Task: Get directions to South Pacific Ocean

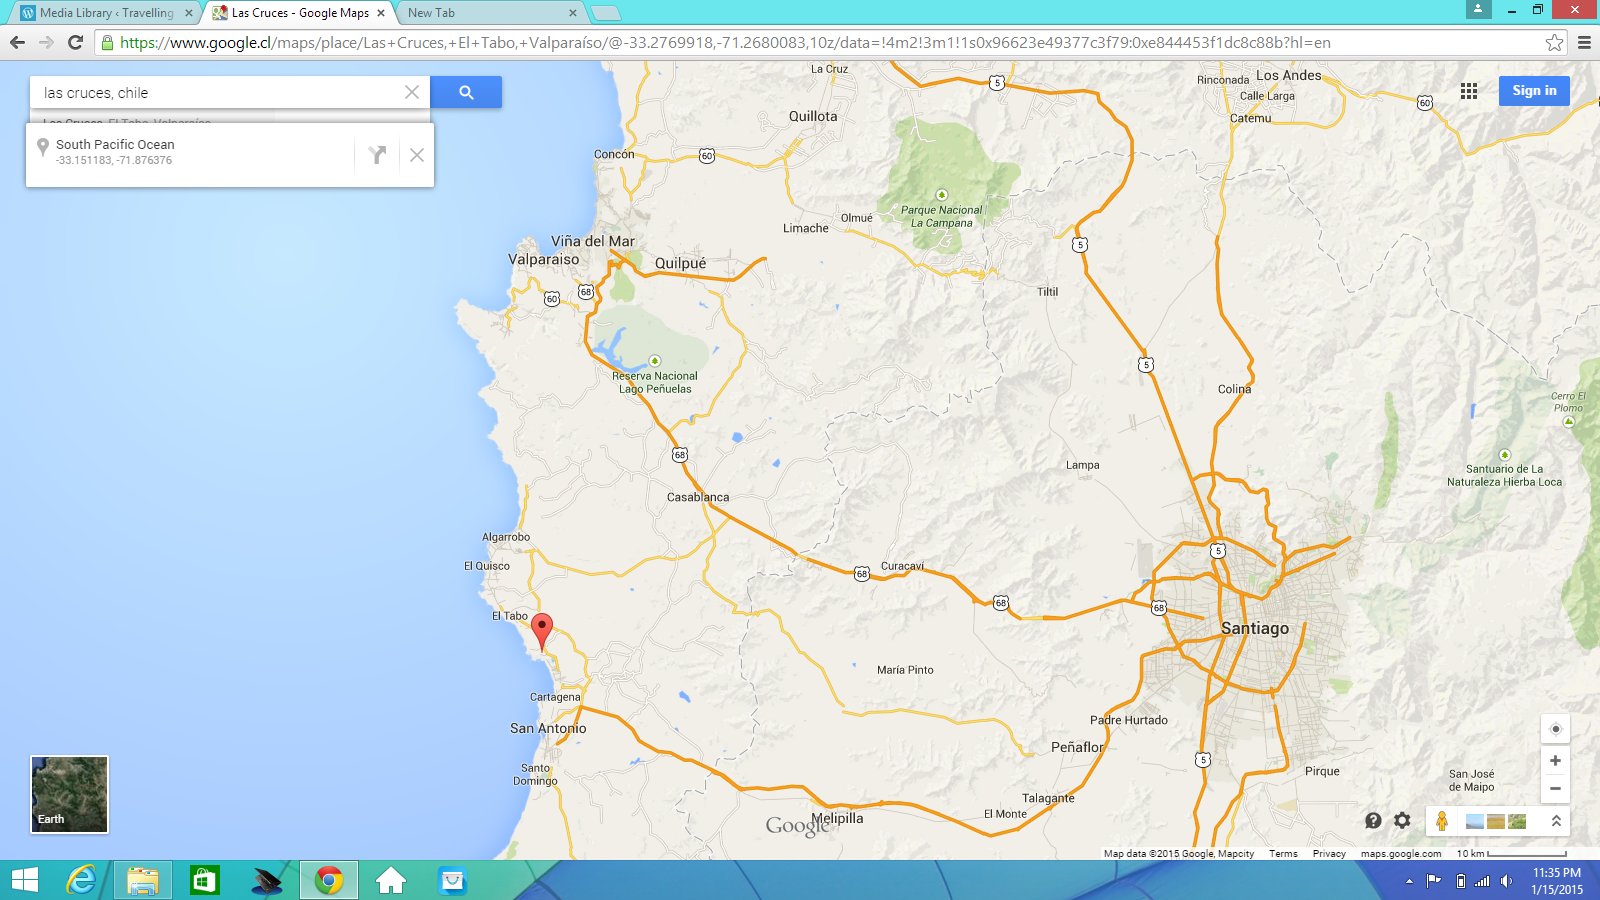Action: click(377, 155)
